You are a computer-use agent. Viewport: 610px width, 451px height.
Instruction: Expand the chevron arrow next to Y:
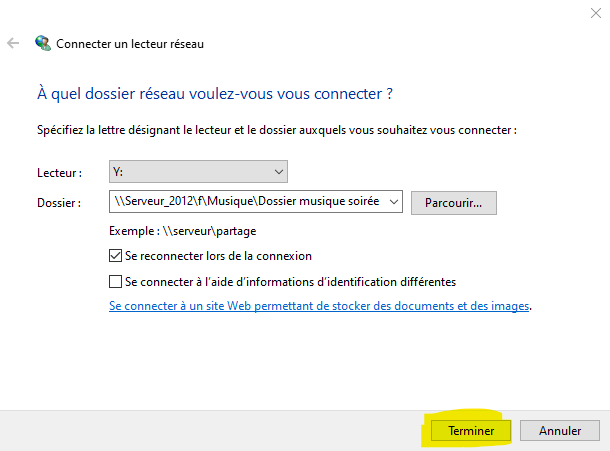tap(279, 172)
